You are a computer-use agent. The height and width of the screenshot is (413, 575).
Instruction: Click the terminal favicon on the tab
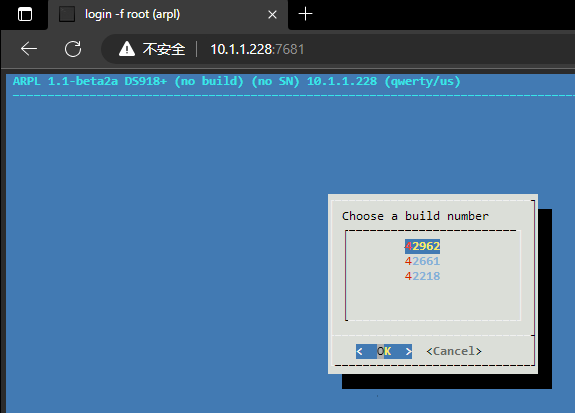[x=67, y=14]
